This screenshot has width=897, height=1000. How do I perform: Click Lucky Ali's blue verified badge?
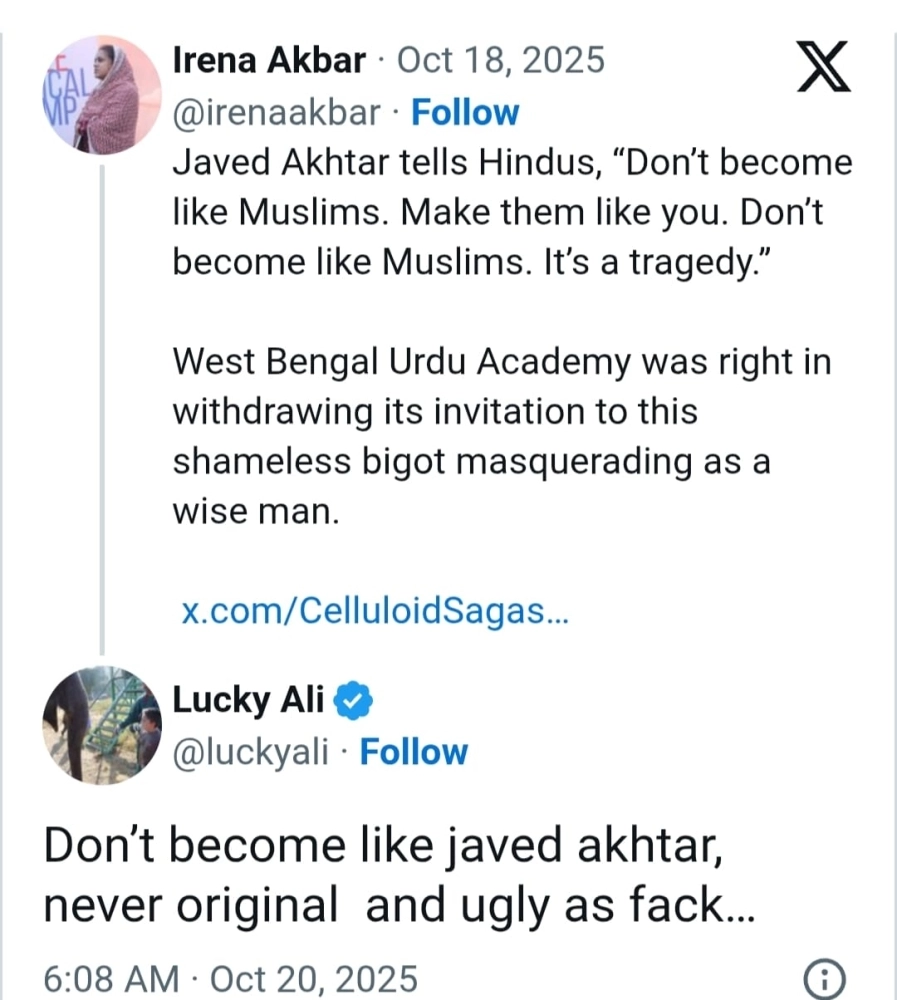(352, 701)
